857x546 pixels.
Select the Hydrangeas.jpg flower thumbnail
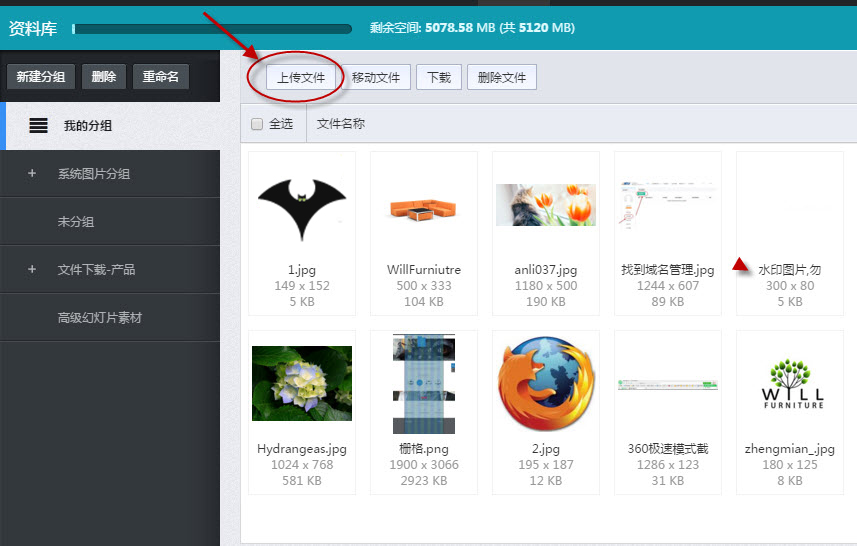302,385
